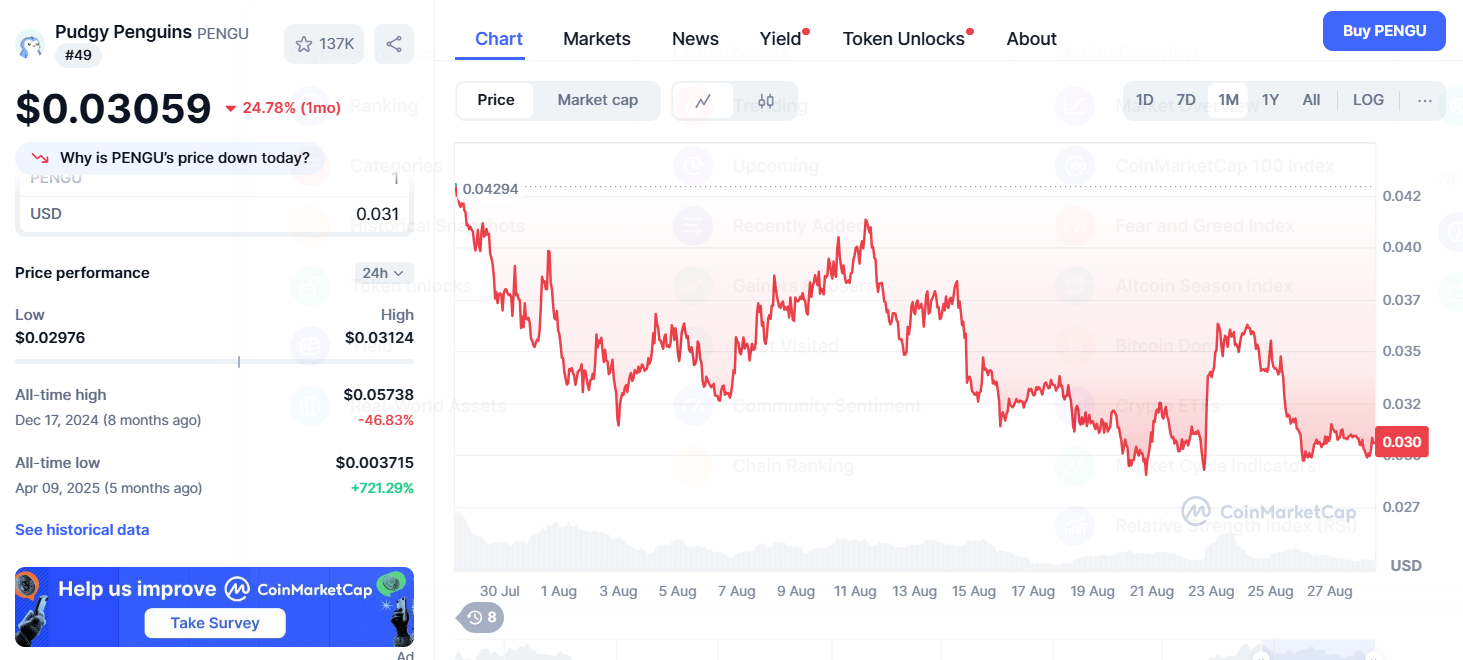Click the history events badge
The width and height of the screenshot is (1463, 660).
pos(481,617)
